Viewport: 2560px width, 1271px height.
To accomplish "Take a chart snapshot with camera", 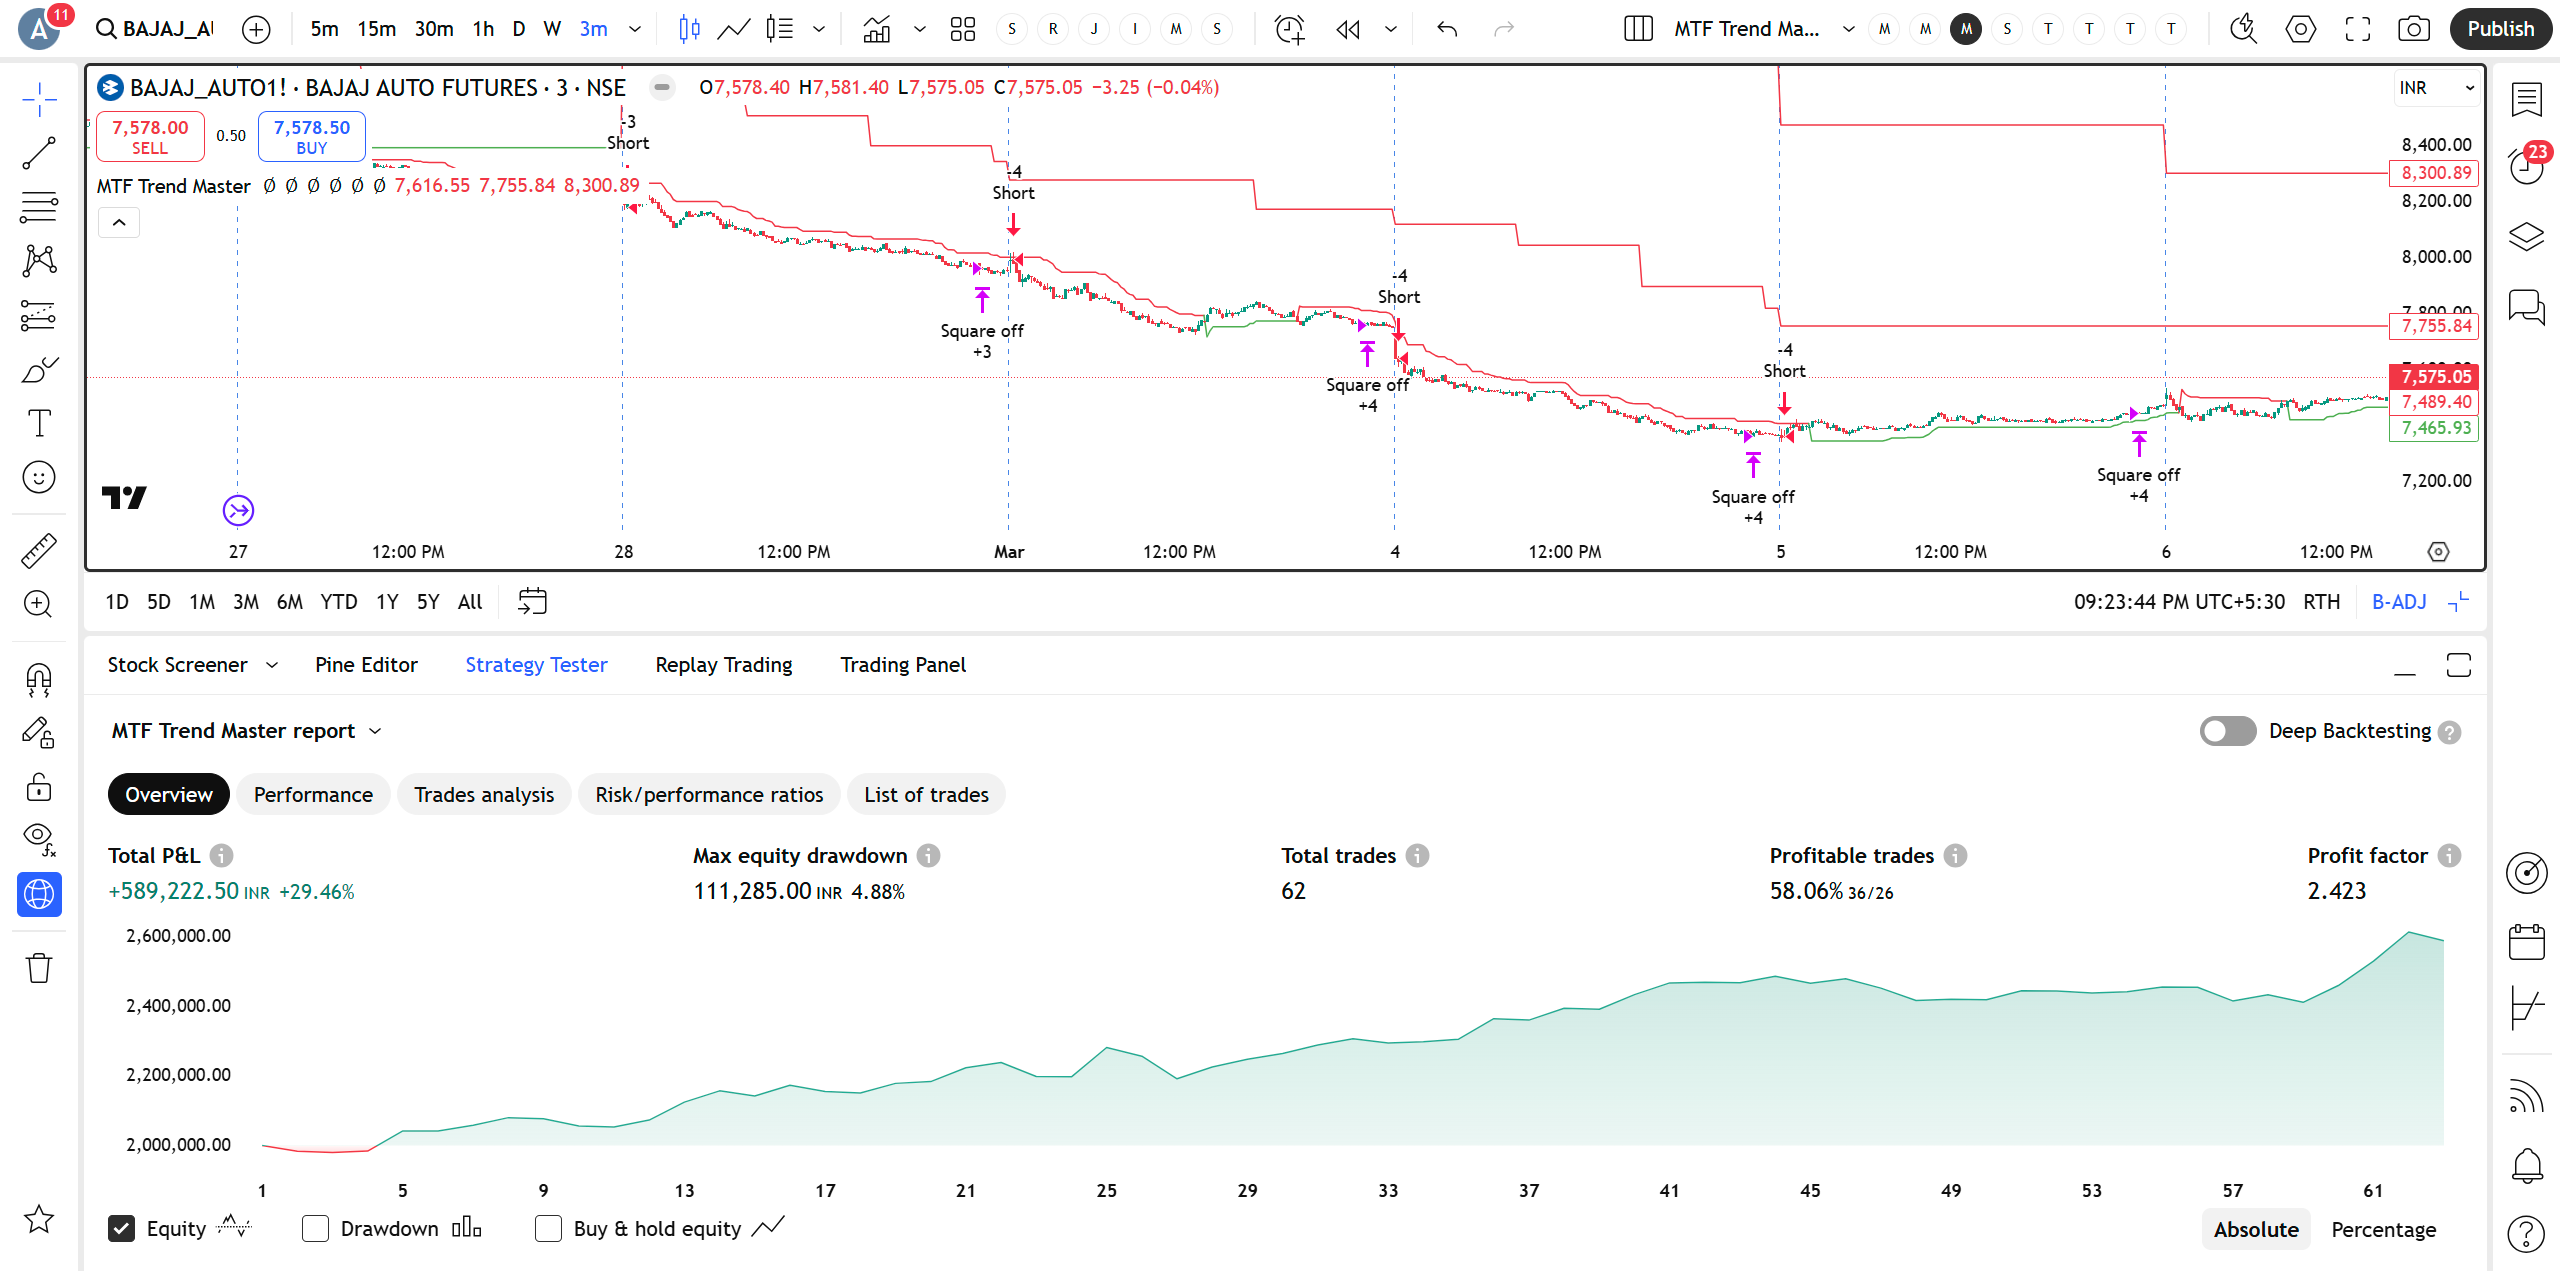I will click(2414, 29).
